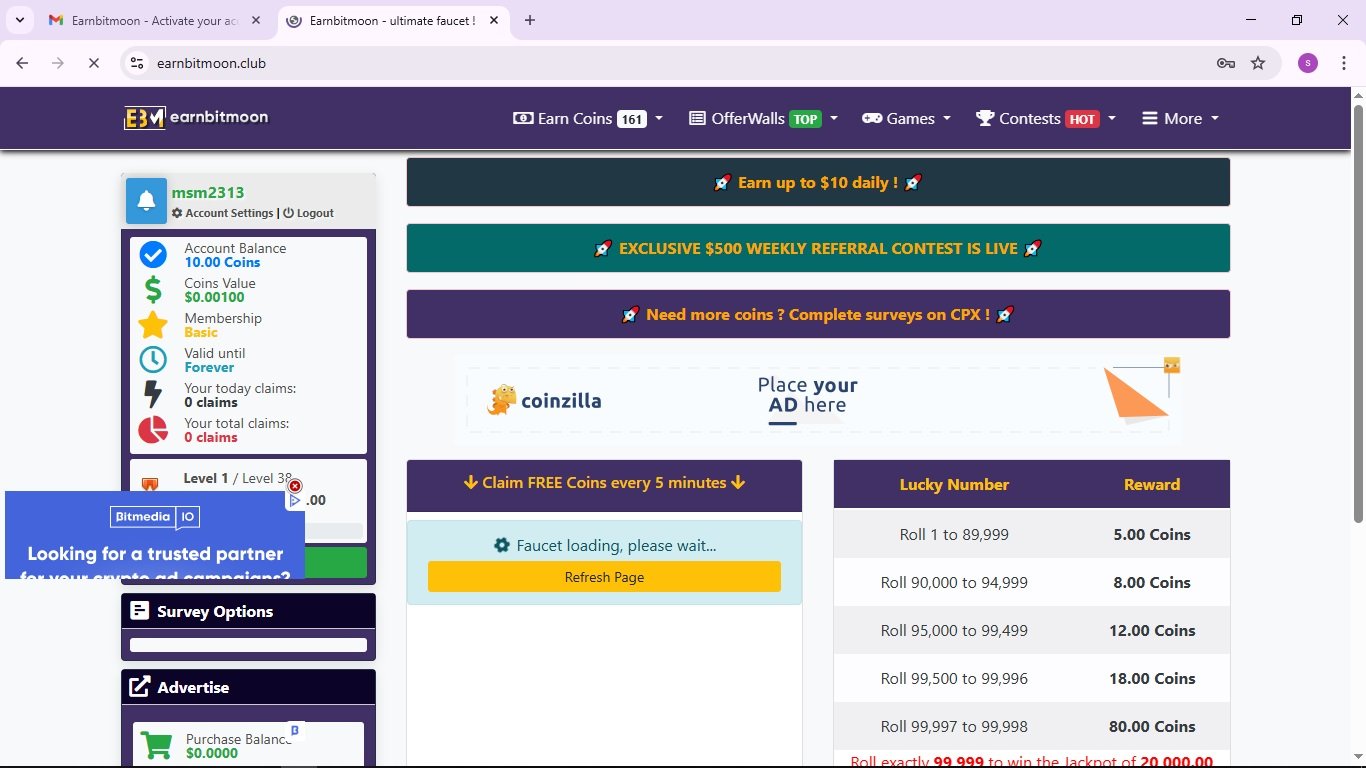The width and height of the screenshot is (1366, 768).
Task: Click the 18.00 Coins reward cell
Action: (1152, 678)
